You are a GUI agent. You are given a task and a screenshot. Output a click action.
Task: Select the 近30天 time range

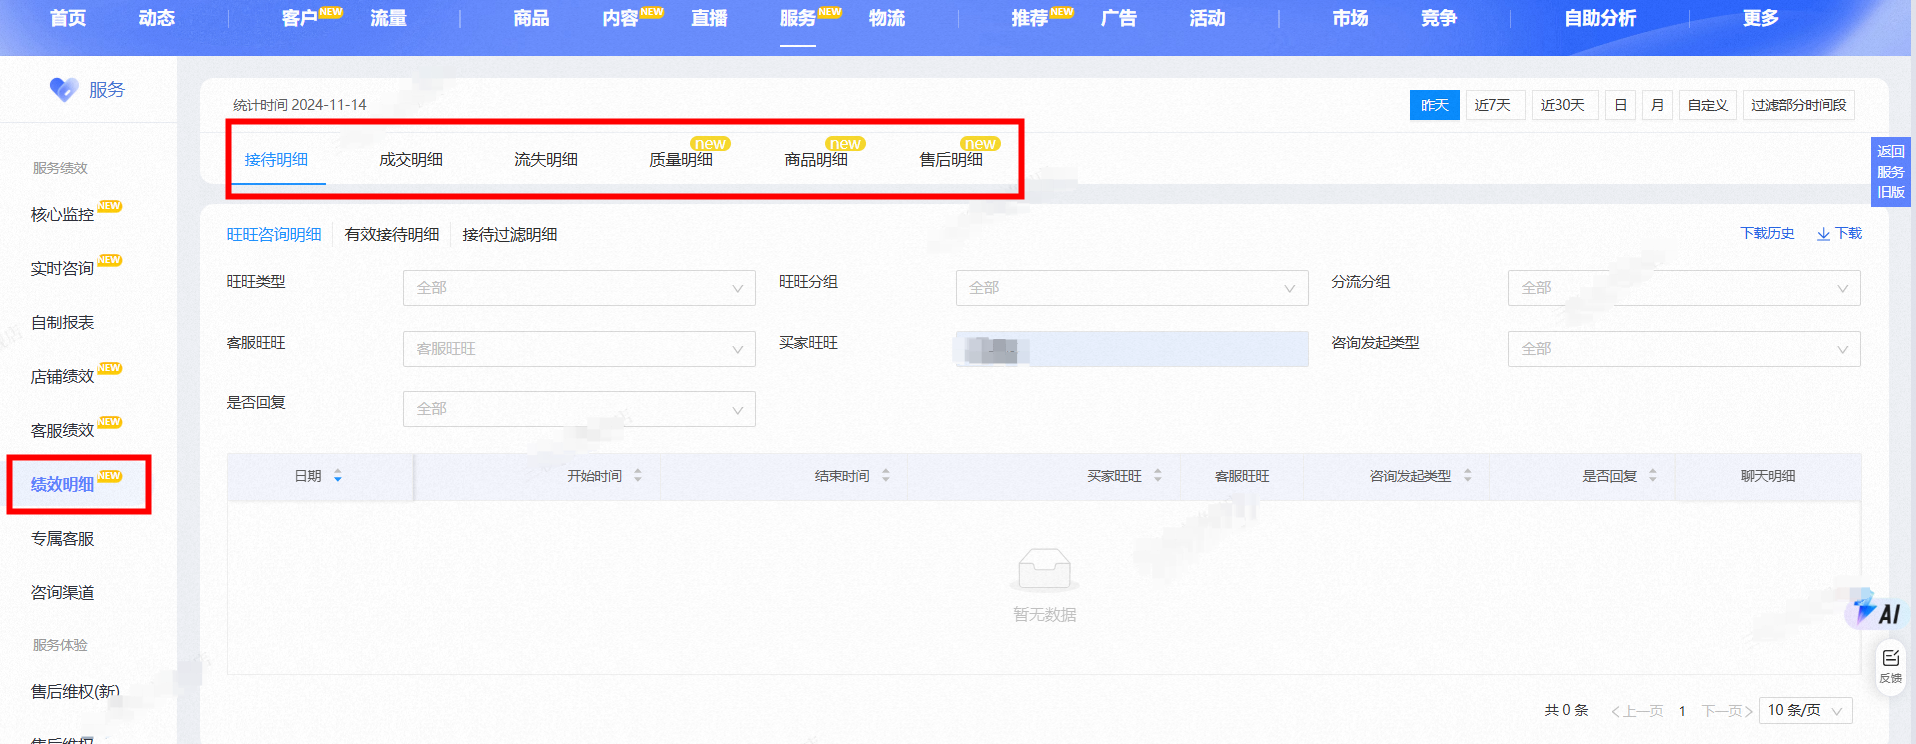pyautogui.click(x=1563, y=105)
